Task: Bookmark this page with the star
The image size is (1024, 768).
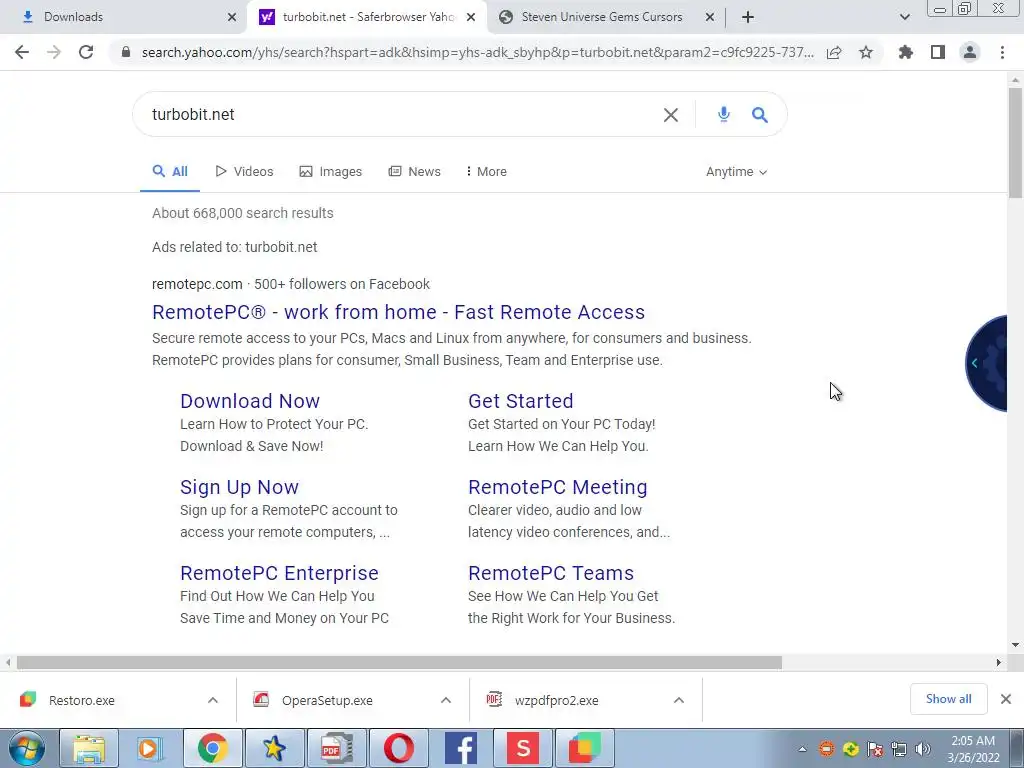Action: [866, 52]
